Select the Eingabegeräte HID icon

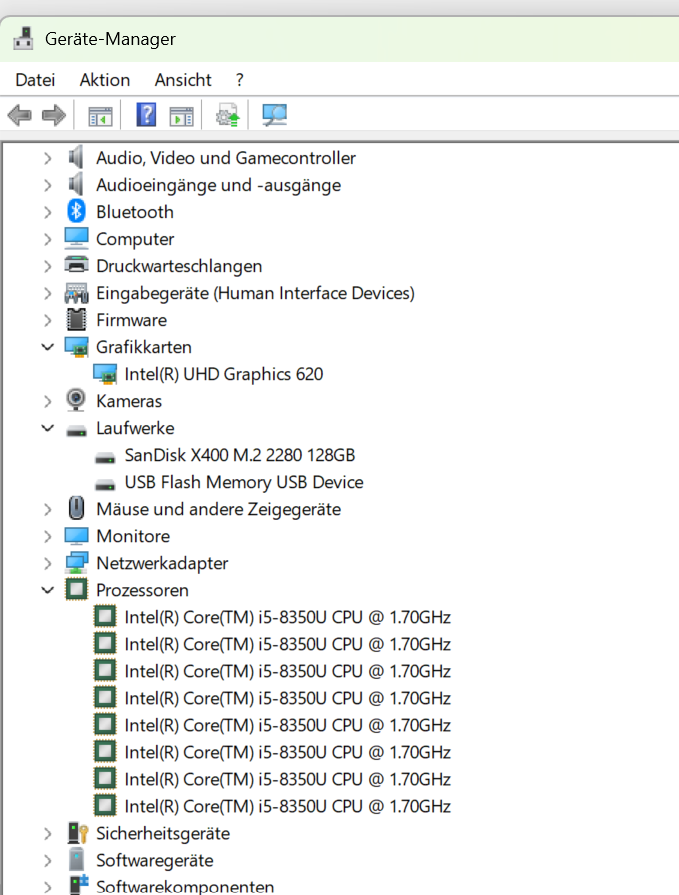point(76,293)
